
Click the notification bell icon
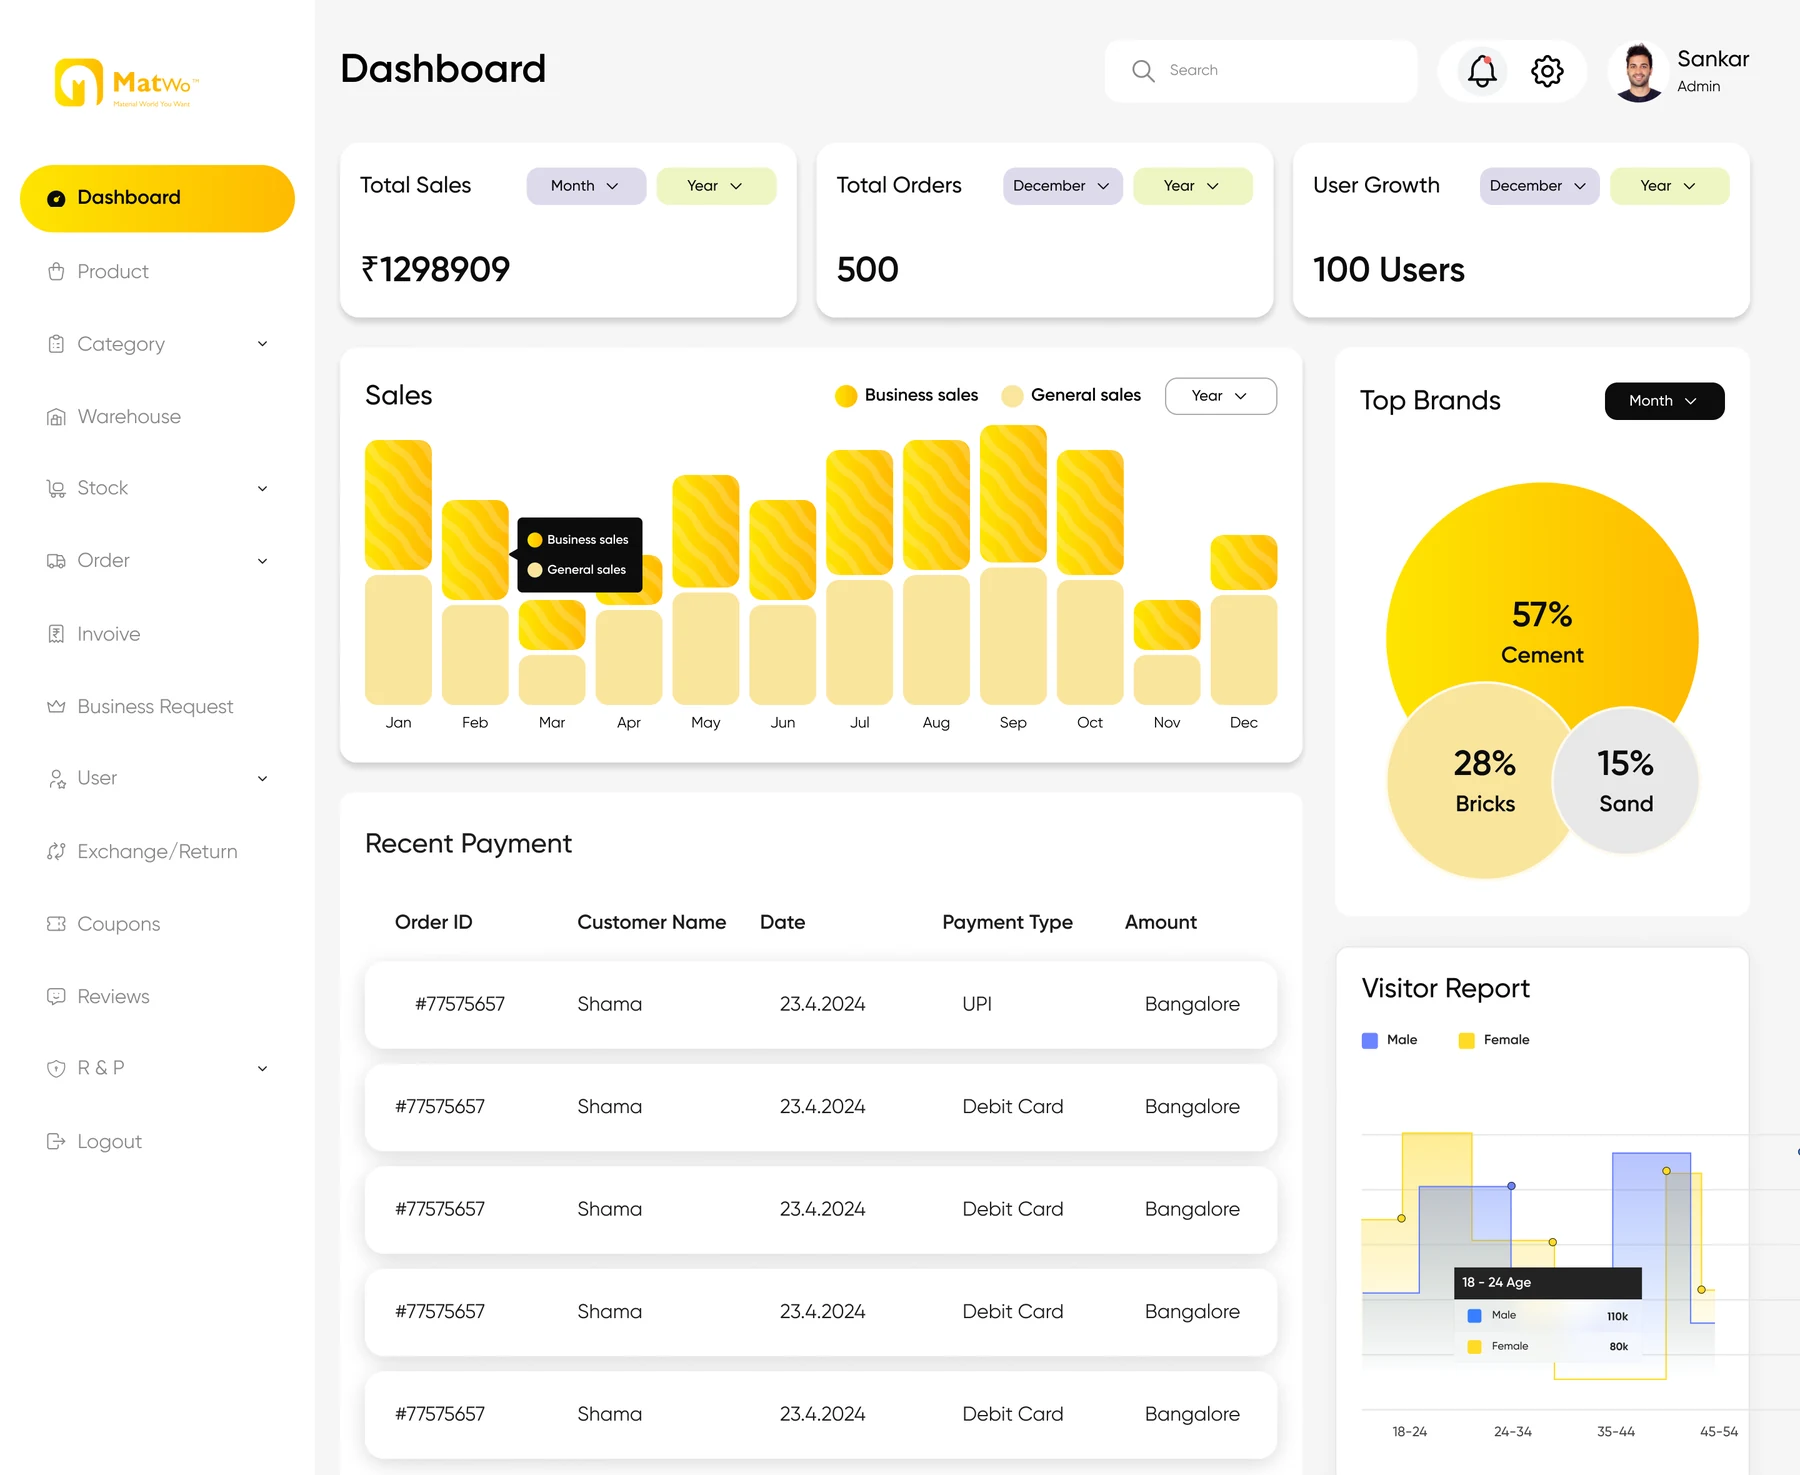(1482, 71)
